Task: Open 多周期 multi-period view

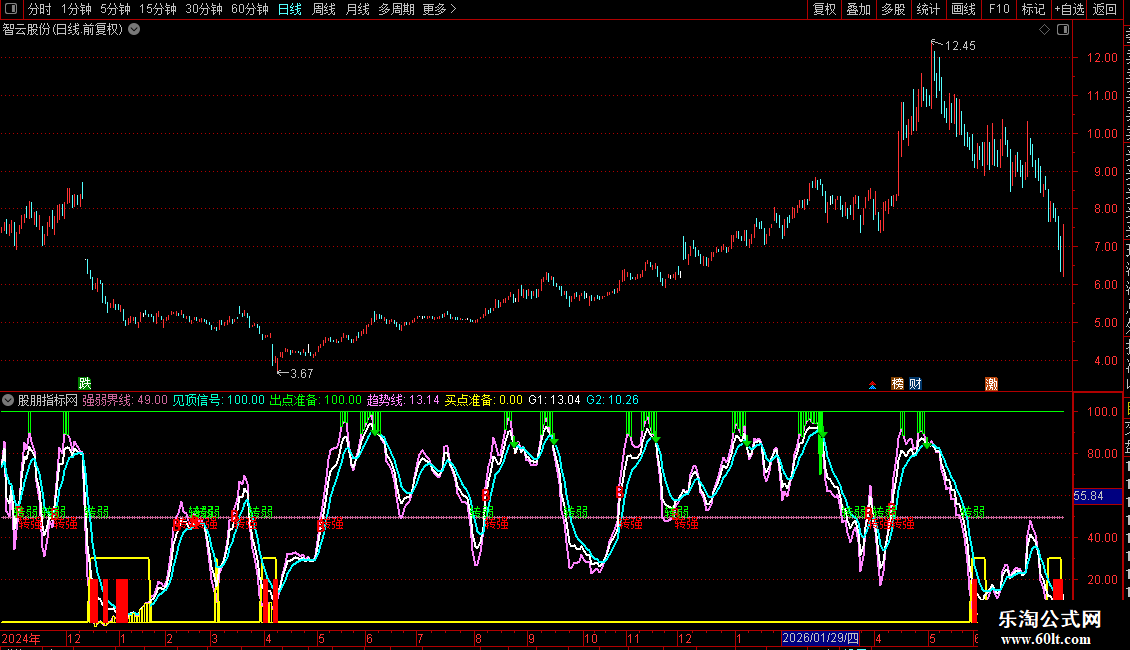Action: pyautogui.click(x=396, y=9)
